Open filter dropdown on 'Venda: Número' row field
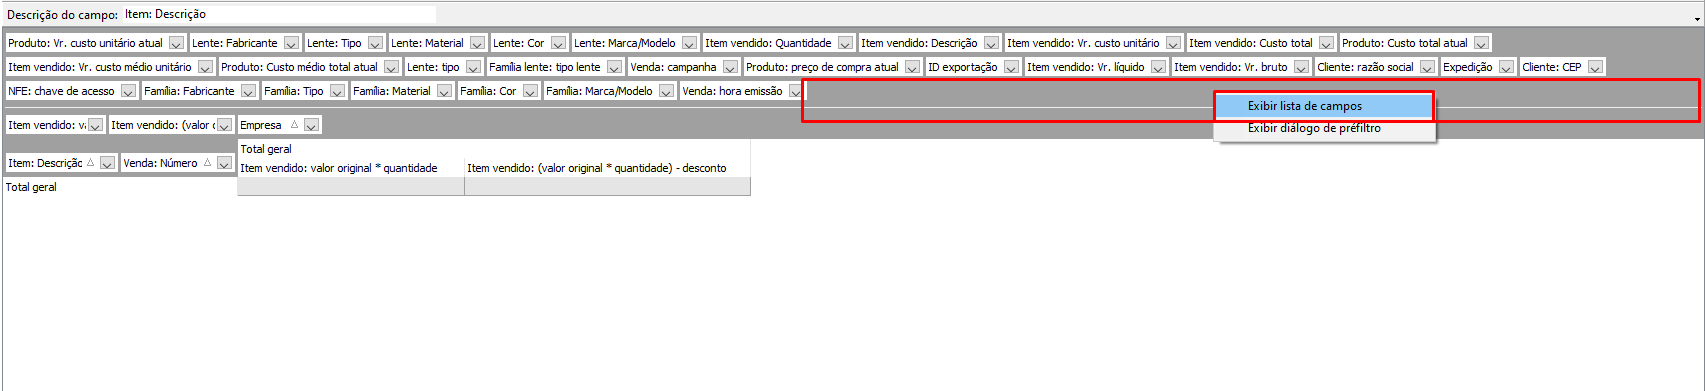Screen dimensions: 1705x391 click(224, 163)
